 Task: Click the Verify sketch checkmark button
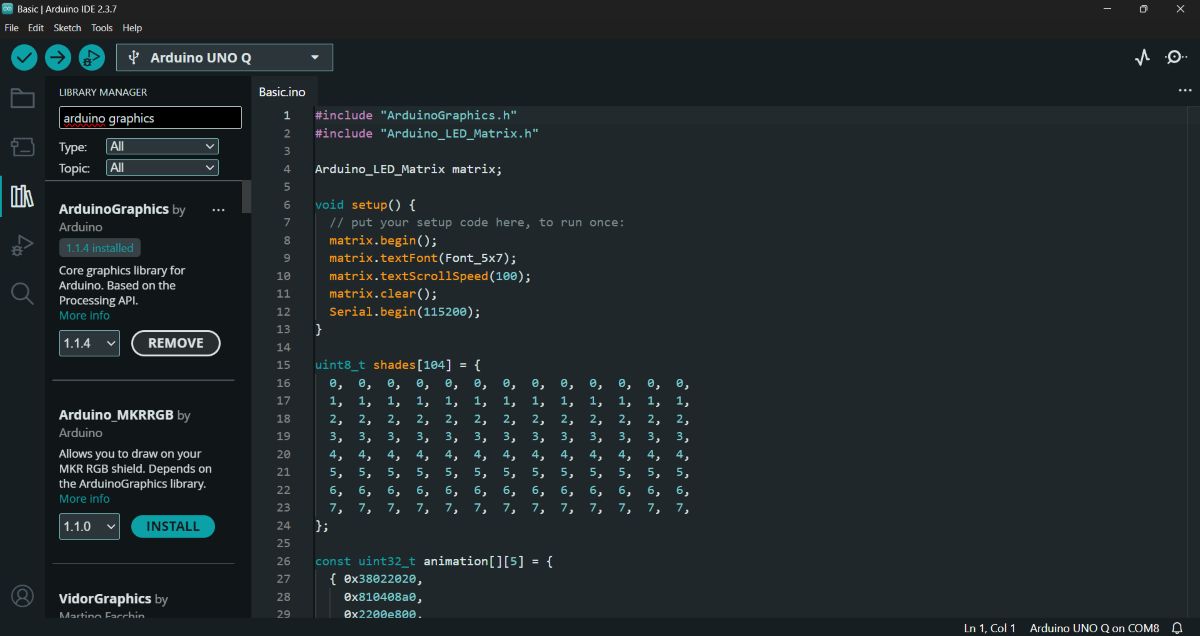(24, 58)
